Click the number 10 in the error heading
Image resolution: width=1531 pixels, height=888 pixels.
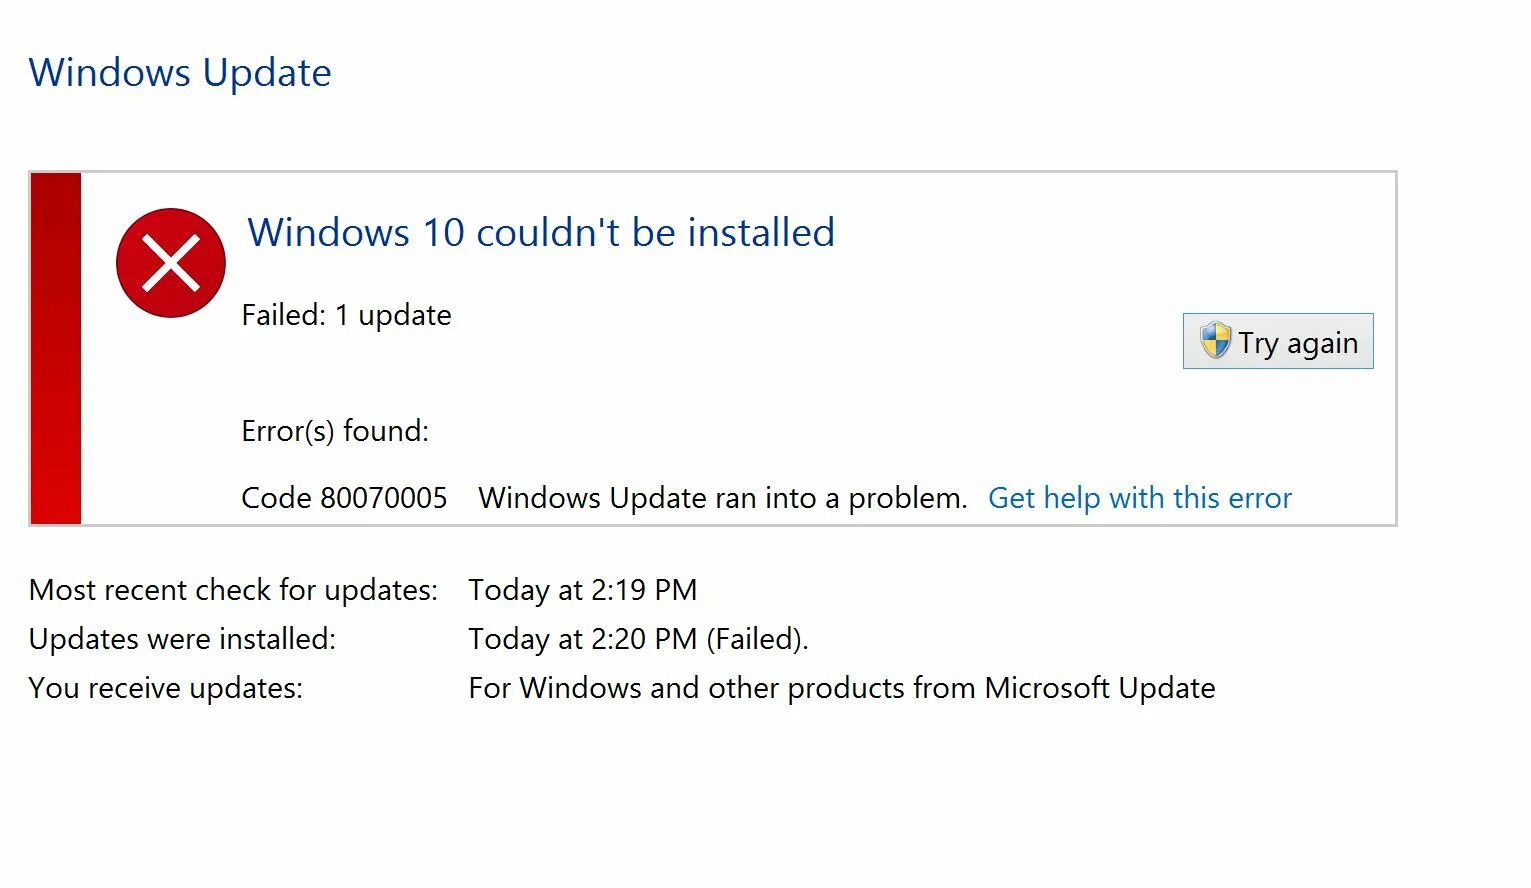point(443,233)
